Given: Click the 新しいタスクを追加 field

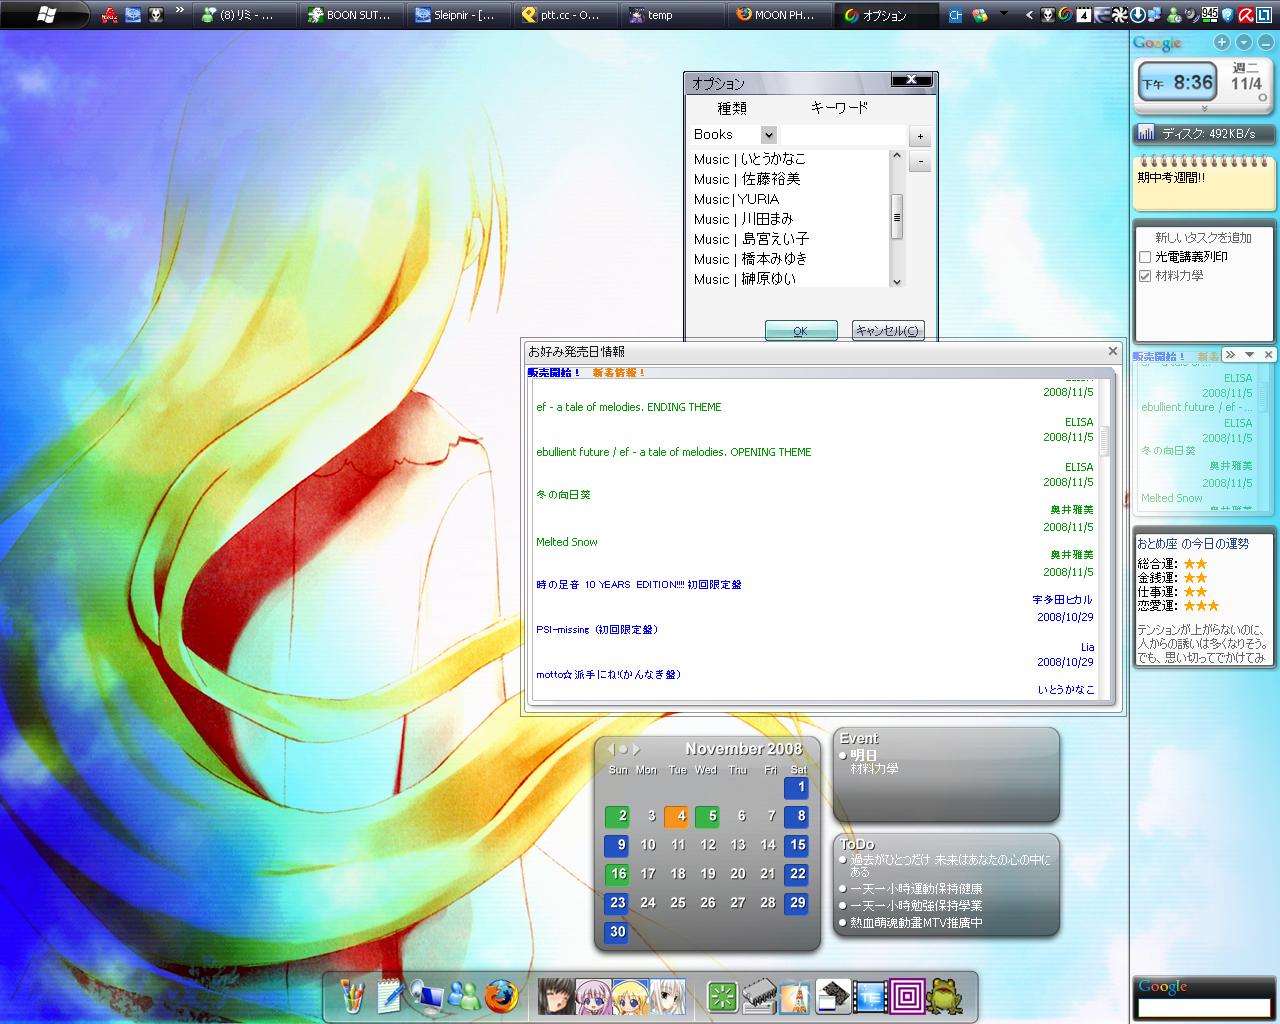Looking at the screenshot, I should 1204,238.
